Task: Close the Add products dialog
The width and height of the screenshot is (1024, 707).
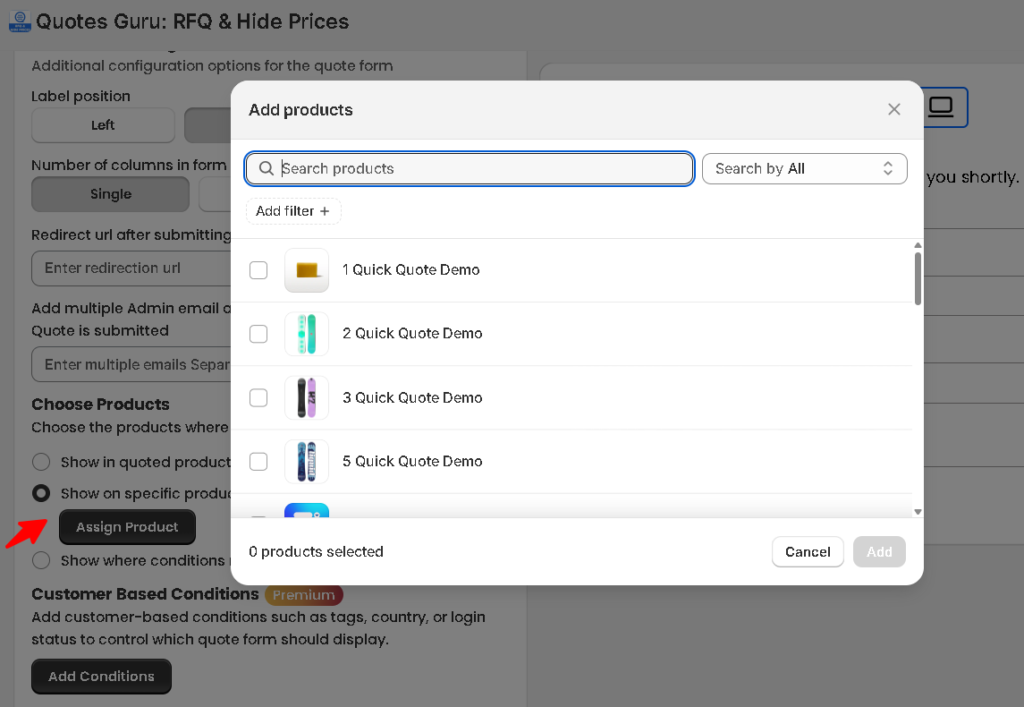Action: pos(894,110)
